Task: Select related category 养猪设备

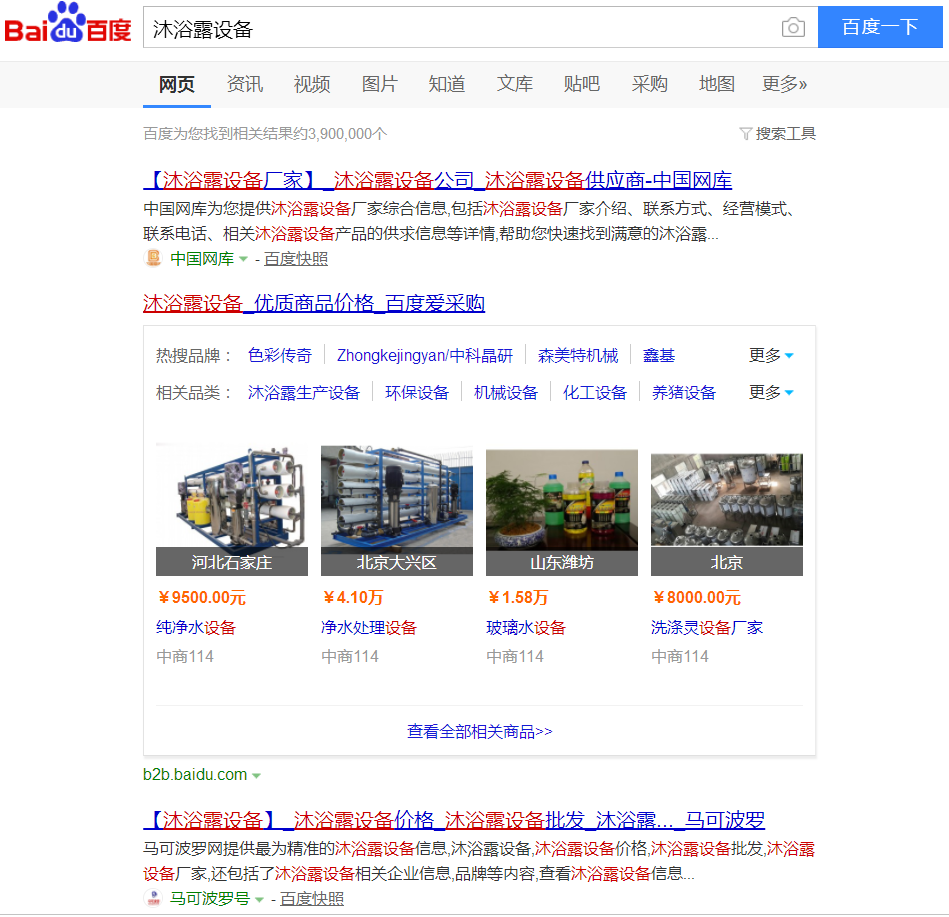Action: tap(684, 393)
